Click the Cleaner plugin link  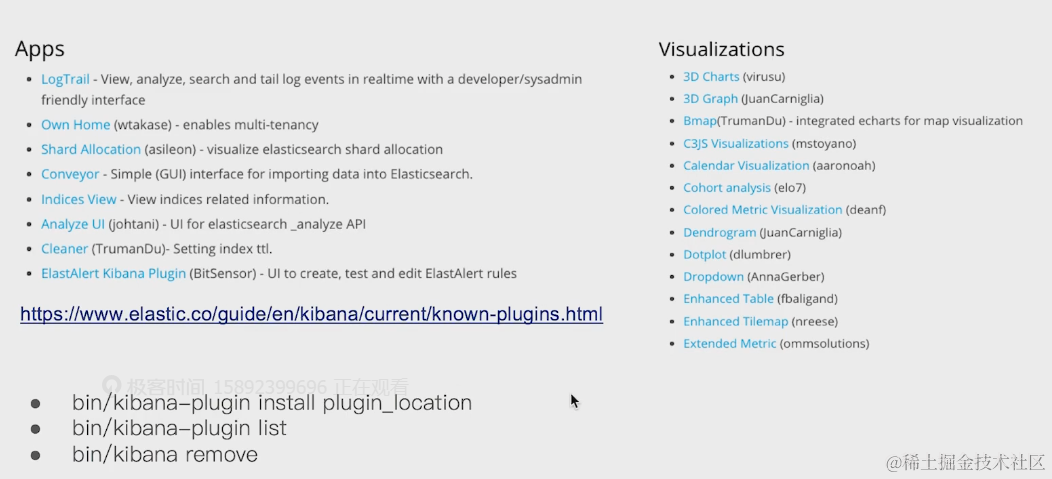pyautogui.click(x=64, y=249)
